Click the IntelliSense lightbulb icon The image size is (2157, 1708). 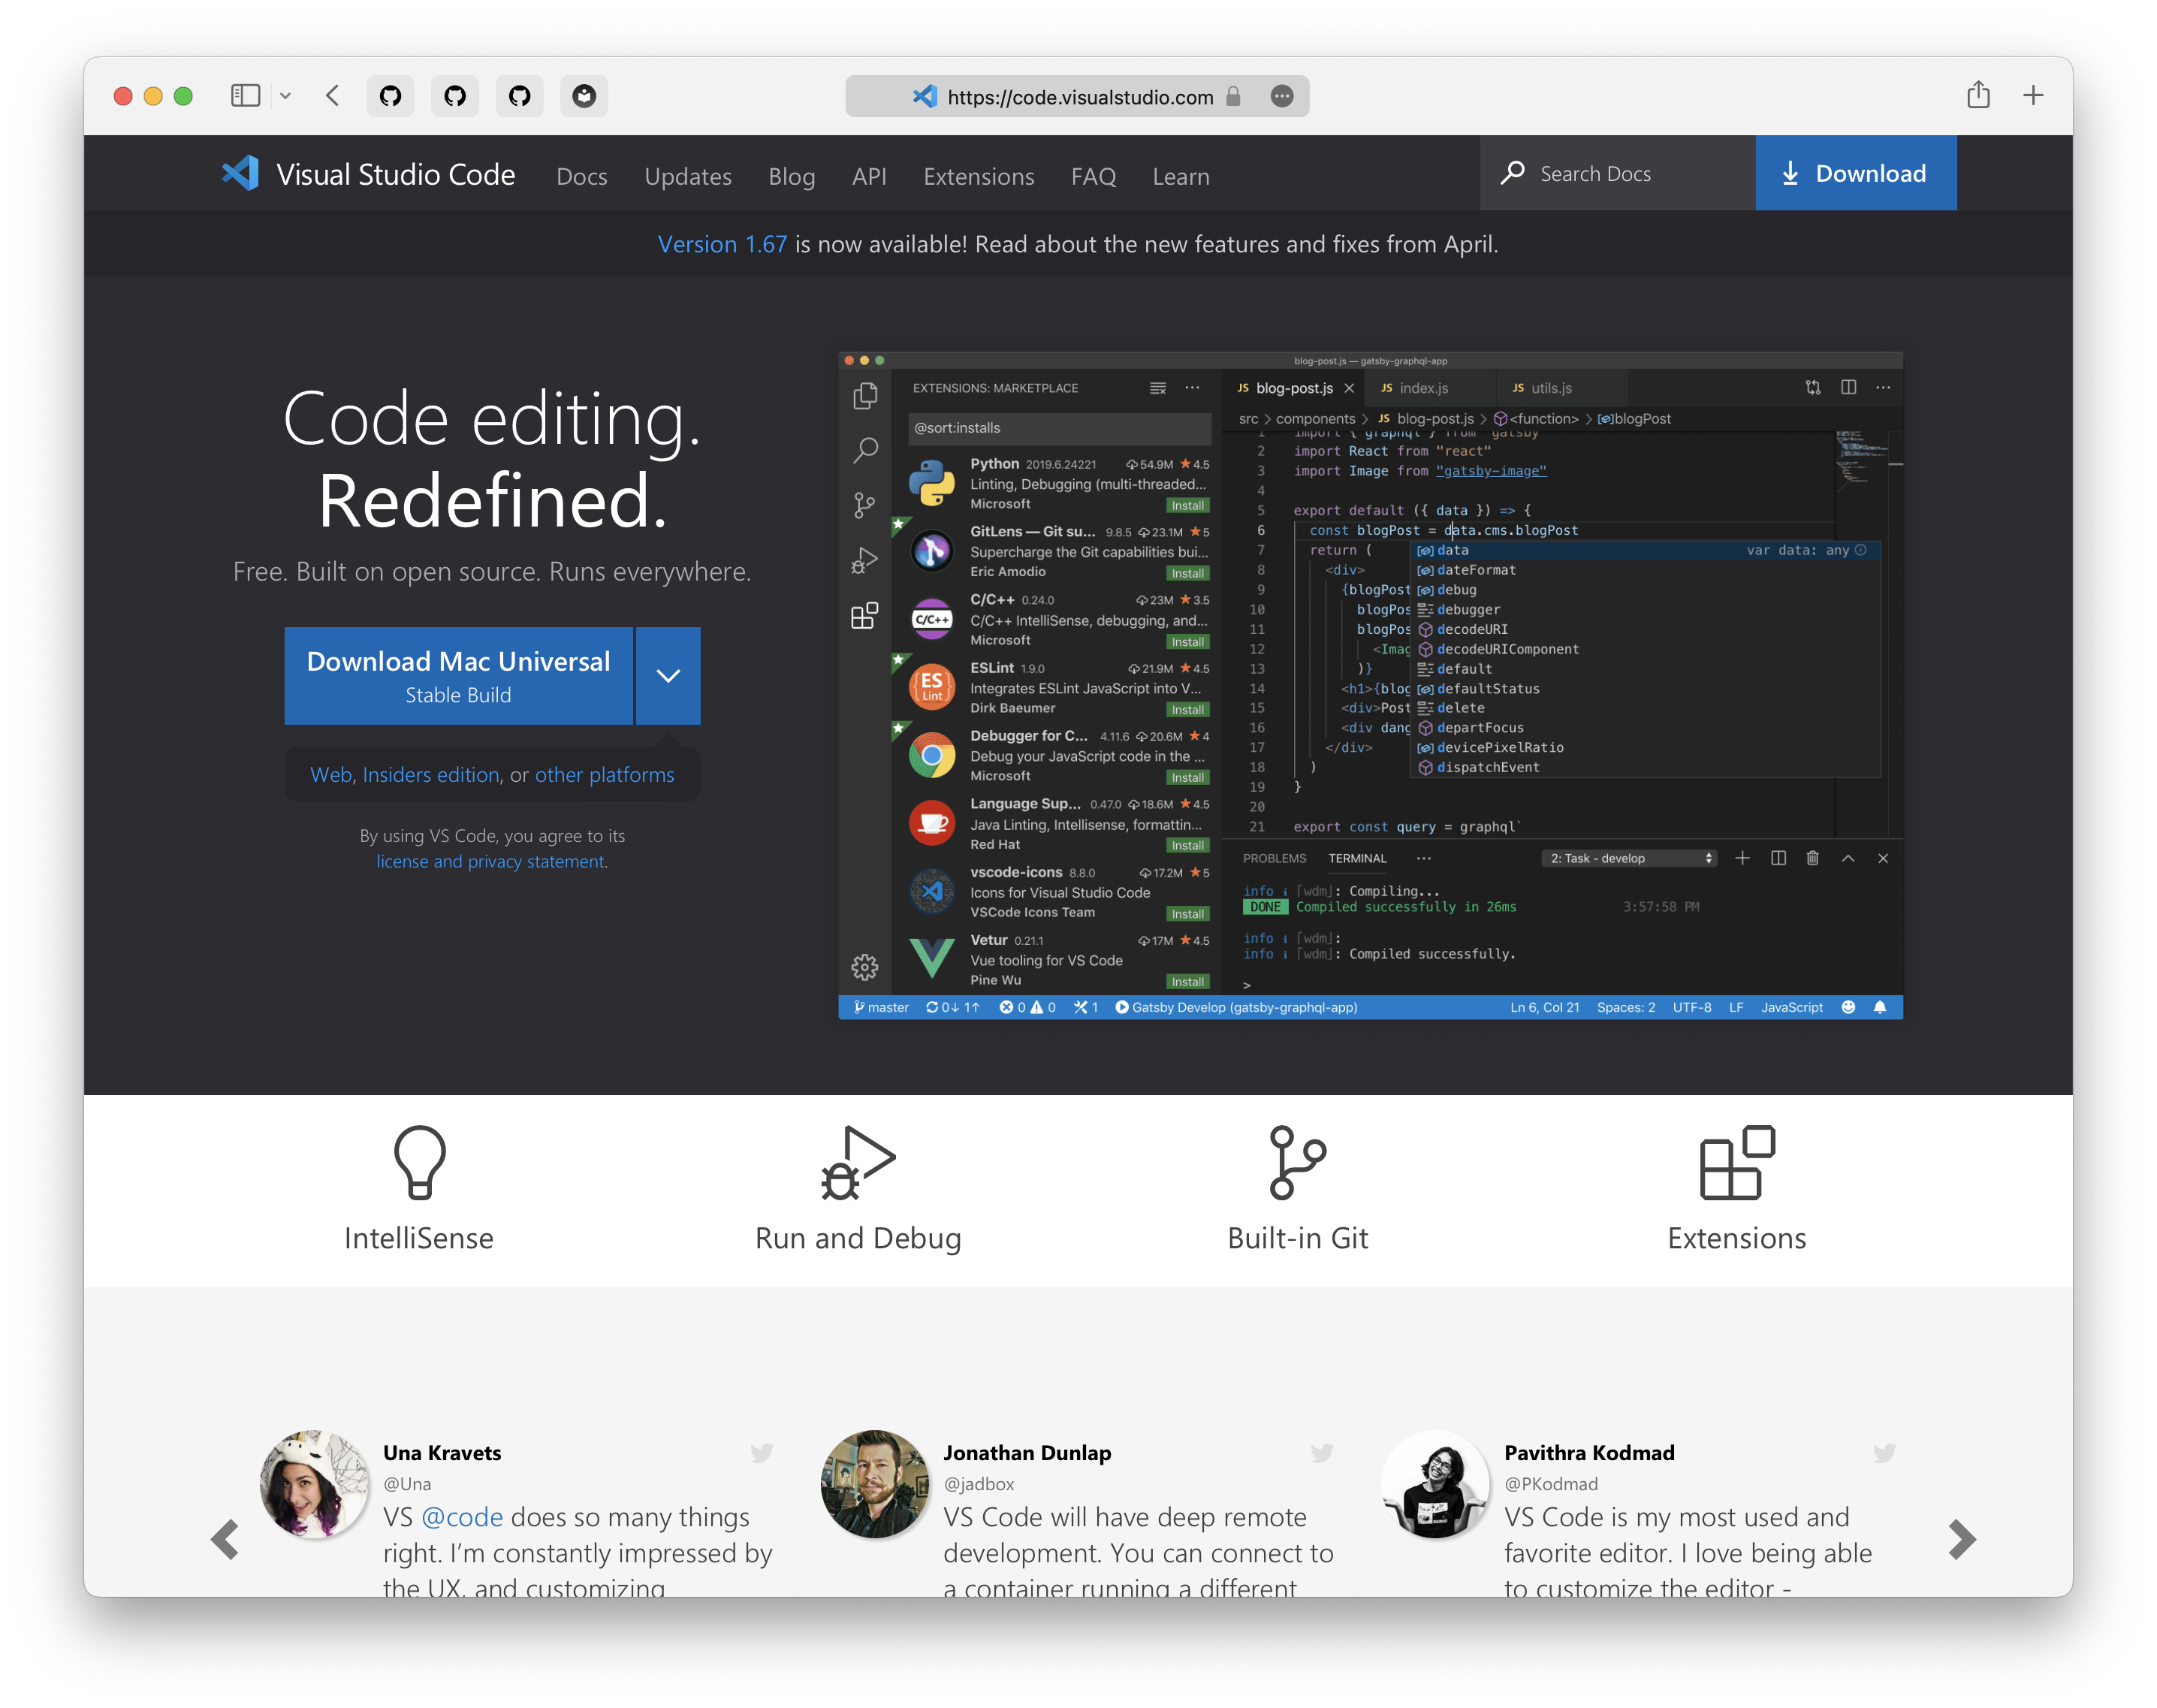point(419,1162)
